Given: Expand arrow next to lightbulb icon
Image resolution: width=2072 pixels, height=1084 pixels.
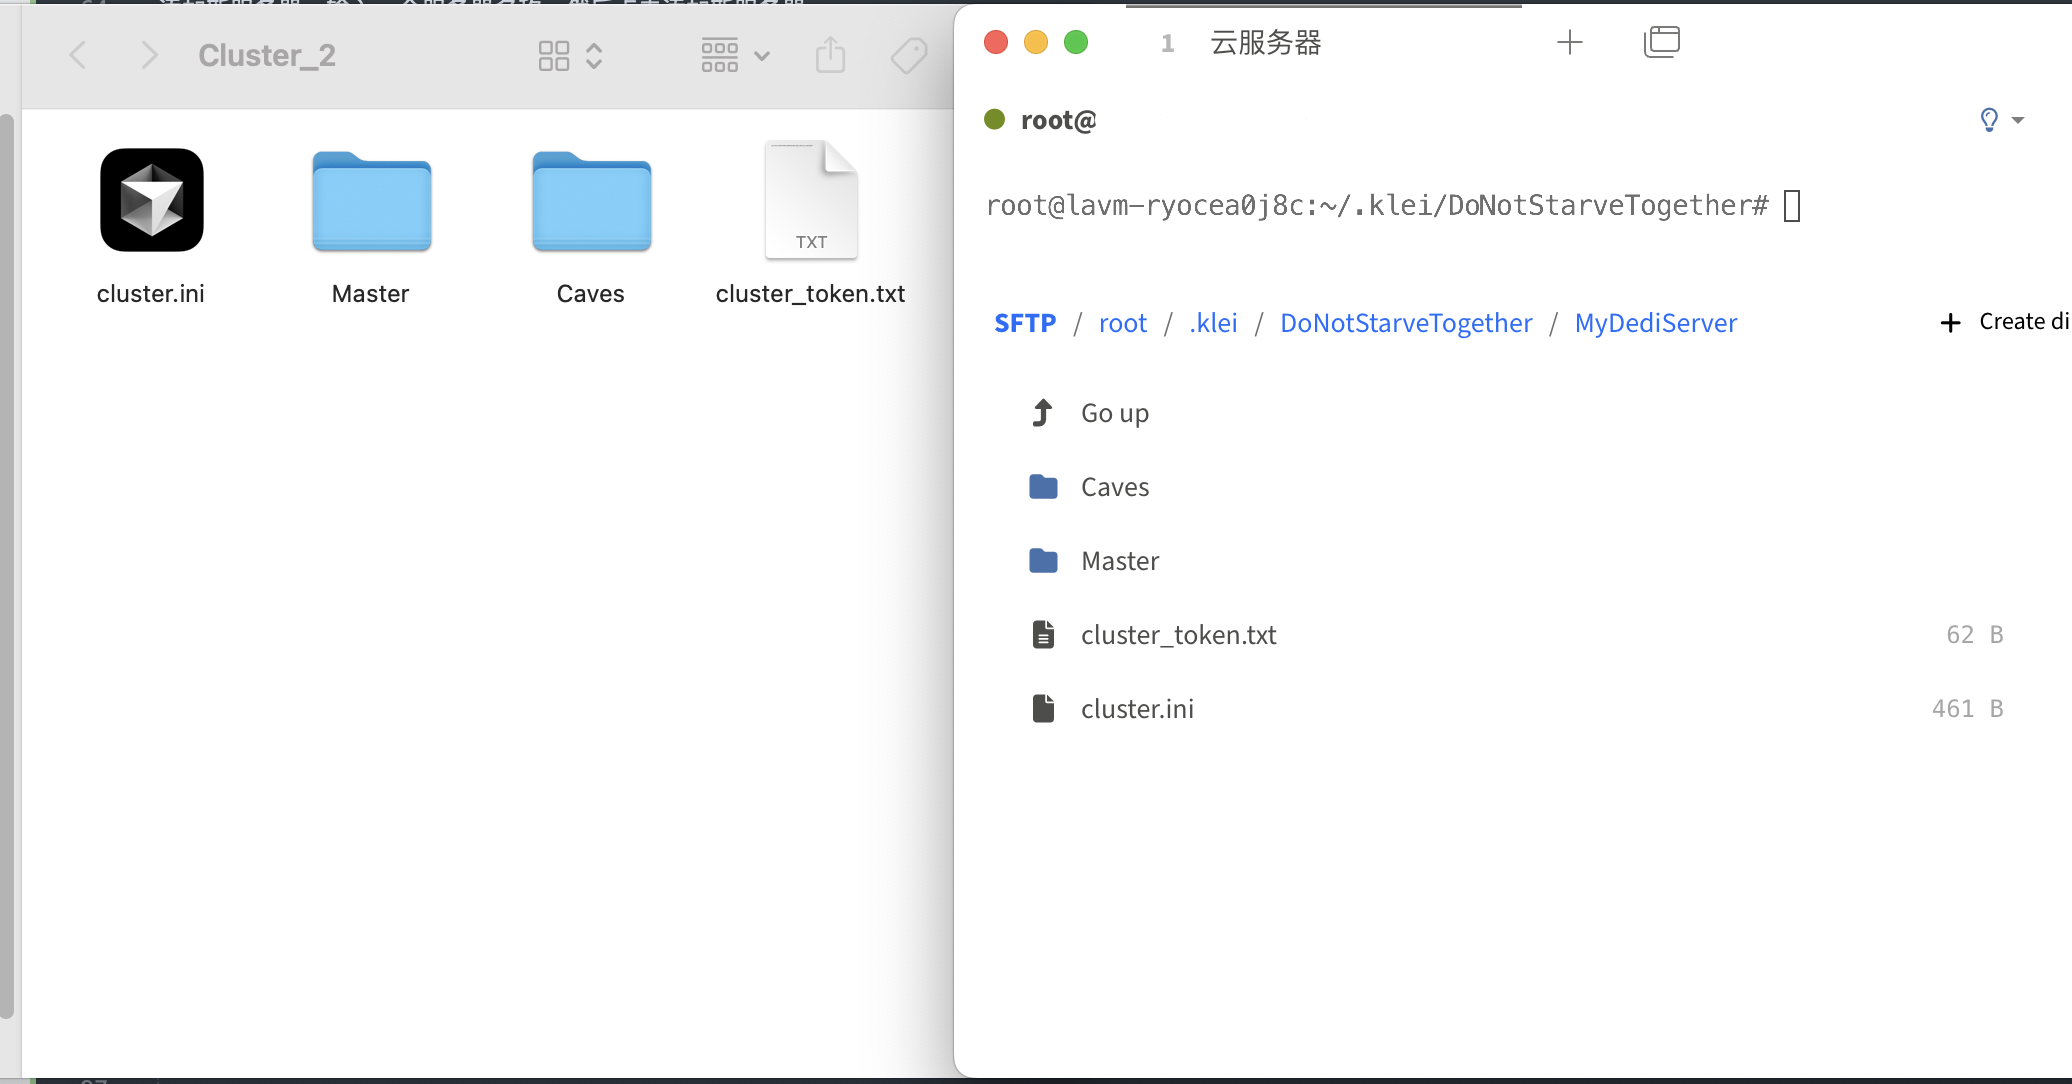Looking at the screenshot, I should coord(2018,120).
